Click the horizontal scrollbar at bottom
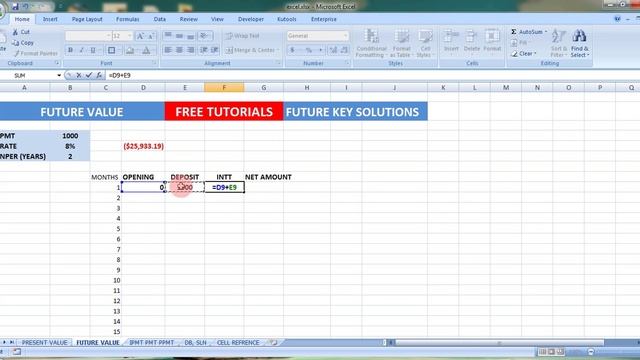This screenshot has height=360, width=640. pos(499,342)
